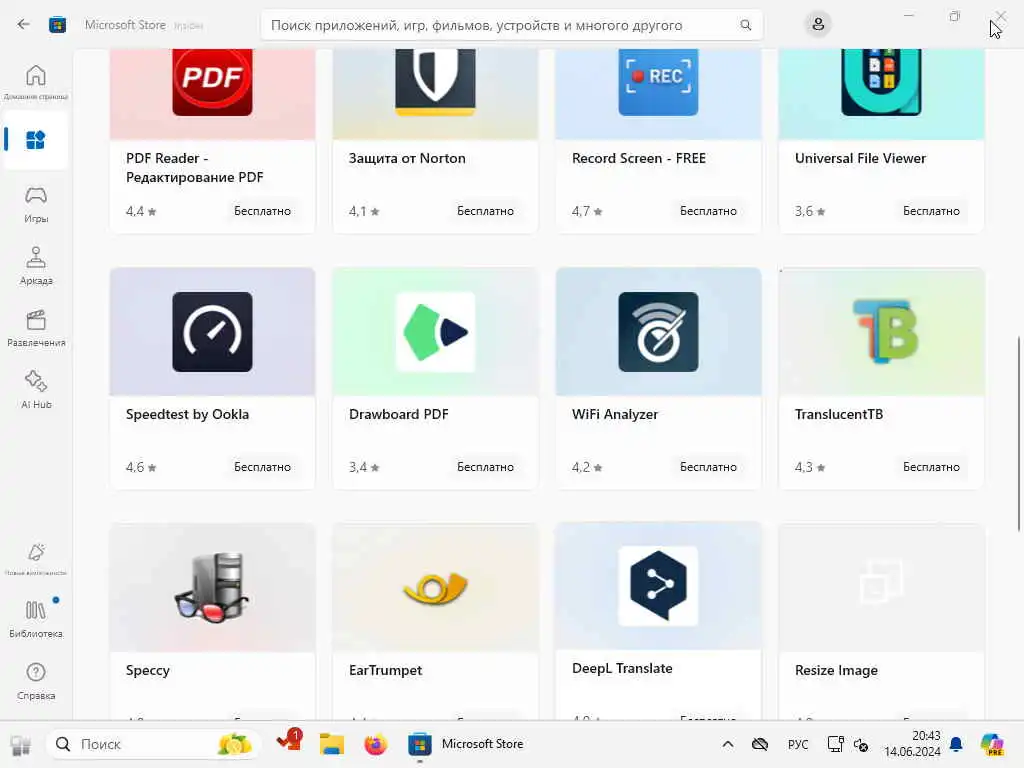Open Speccy app icon
Screen dimensions: 1024x768
(x=212, y=586)
